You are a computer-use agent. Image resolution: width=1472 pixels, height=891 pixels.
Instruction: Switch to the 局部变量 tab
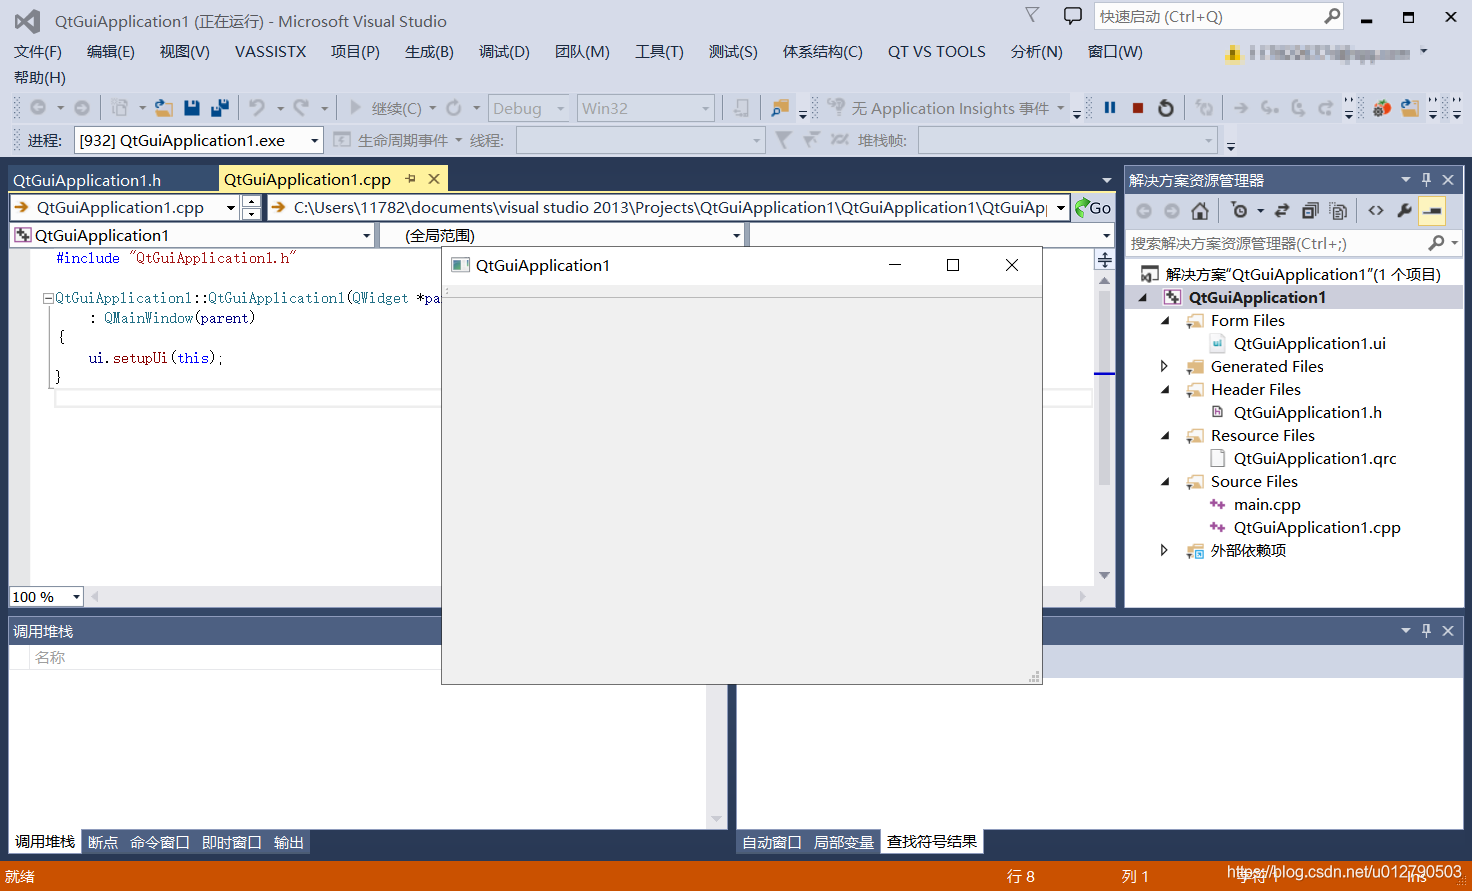click(844, 842)
